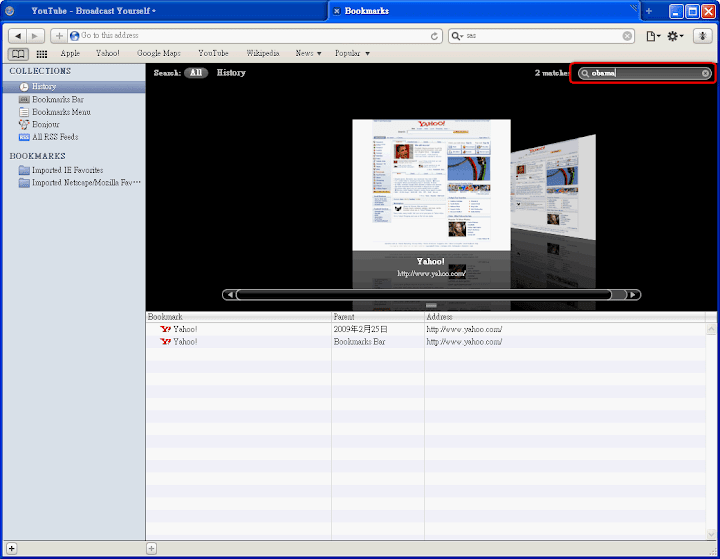
Task: Select Bookmarks Menu collection
Action: (74, 112)
